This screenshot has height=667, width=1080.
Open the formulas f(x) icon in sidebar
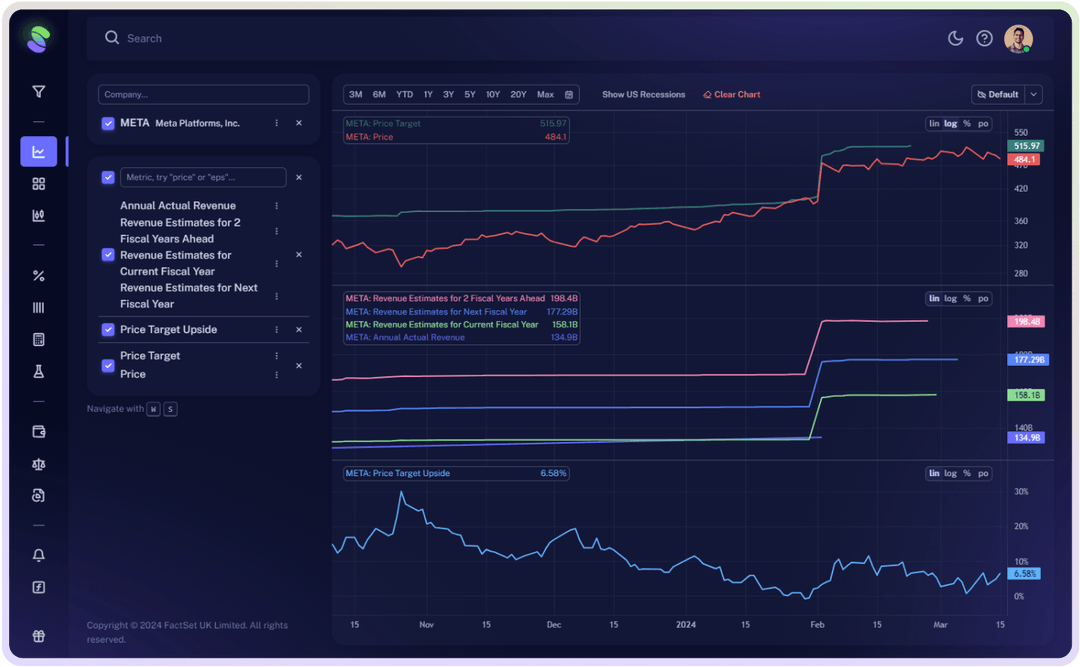38,587
